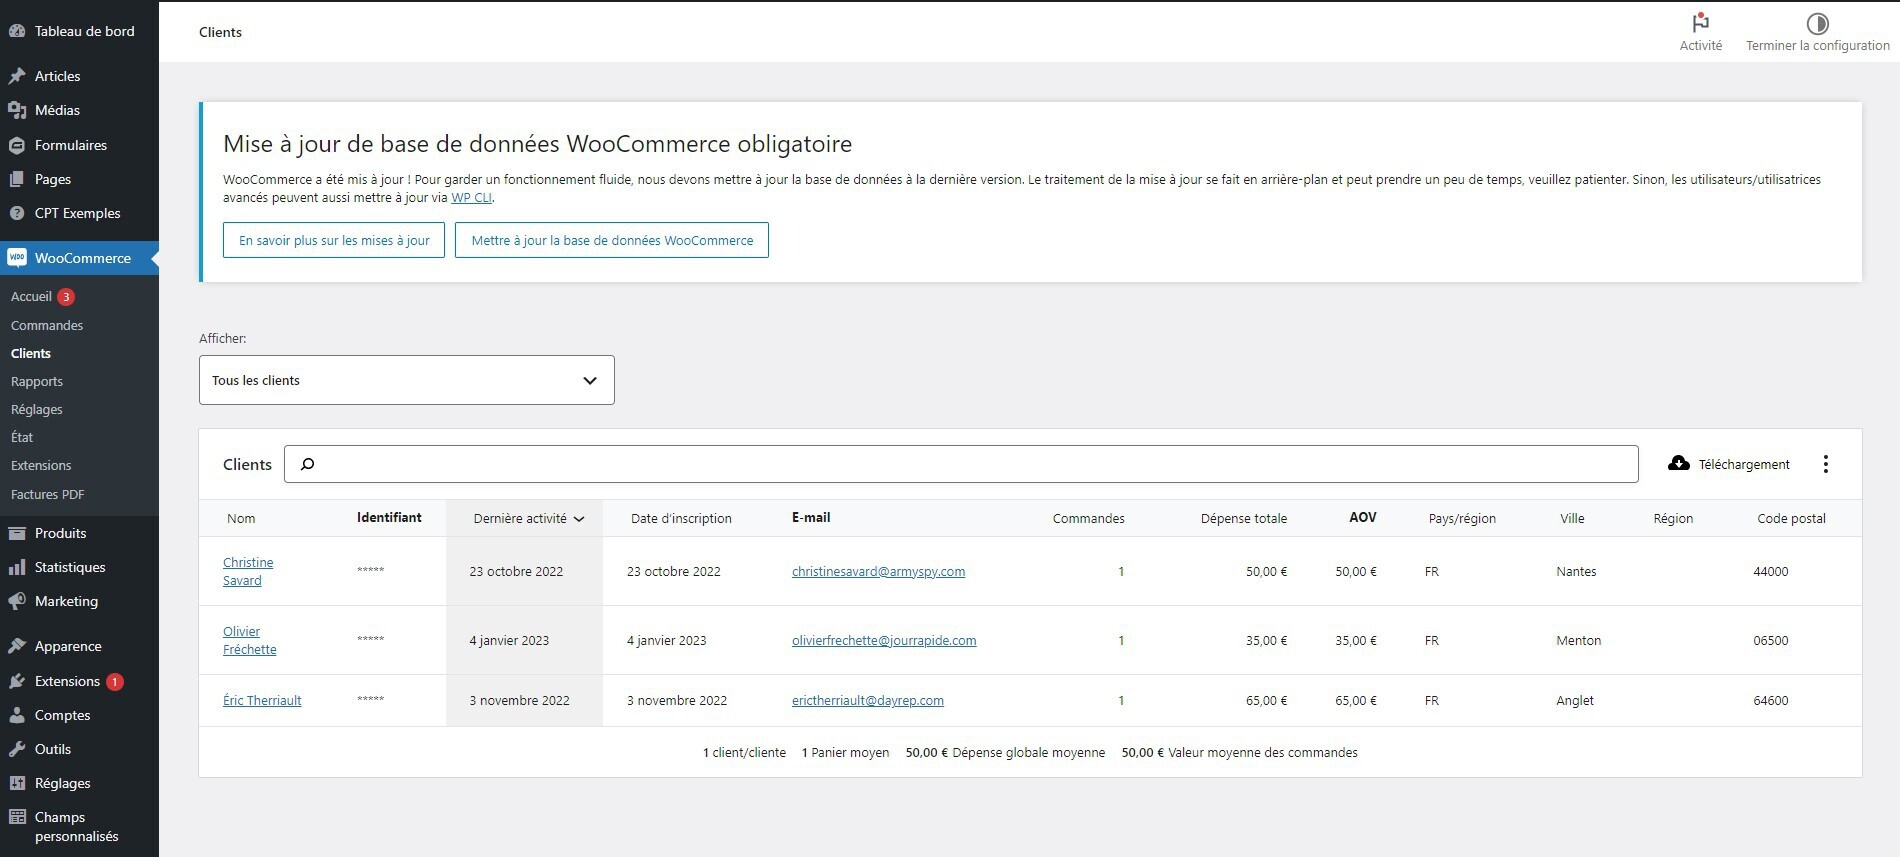
Task: Click email christinesavard@armyspy.com
Action: [878, 571]
